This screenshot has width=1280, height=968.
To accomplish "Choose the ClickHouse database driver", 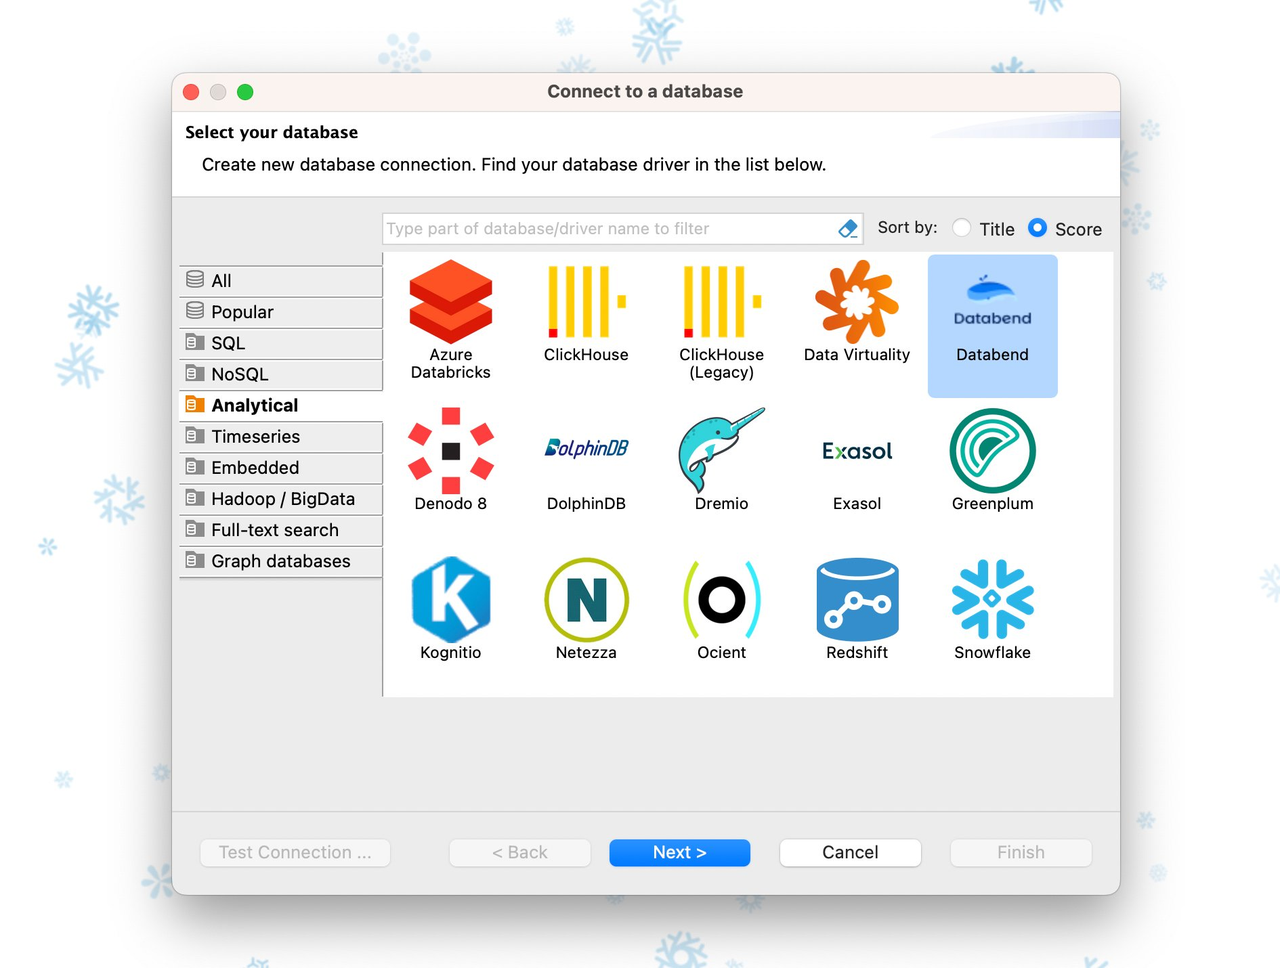I will click(x=586, y=302).
